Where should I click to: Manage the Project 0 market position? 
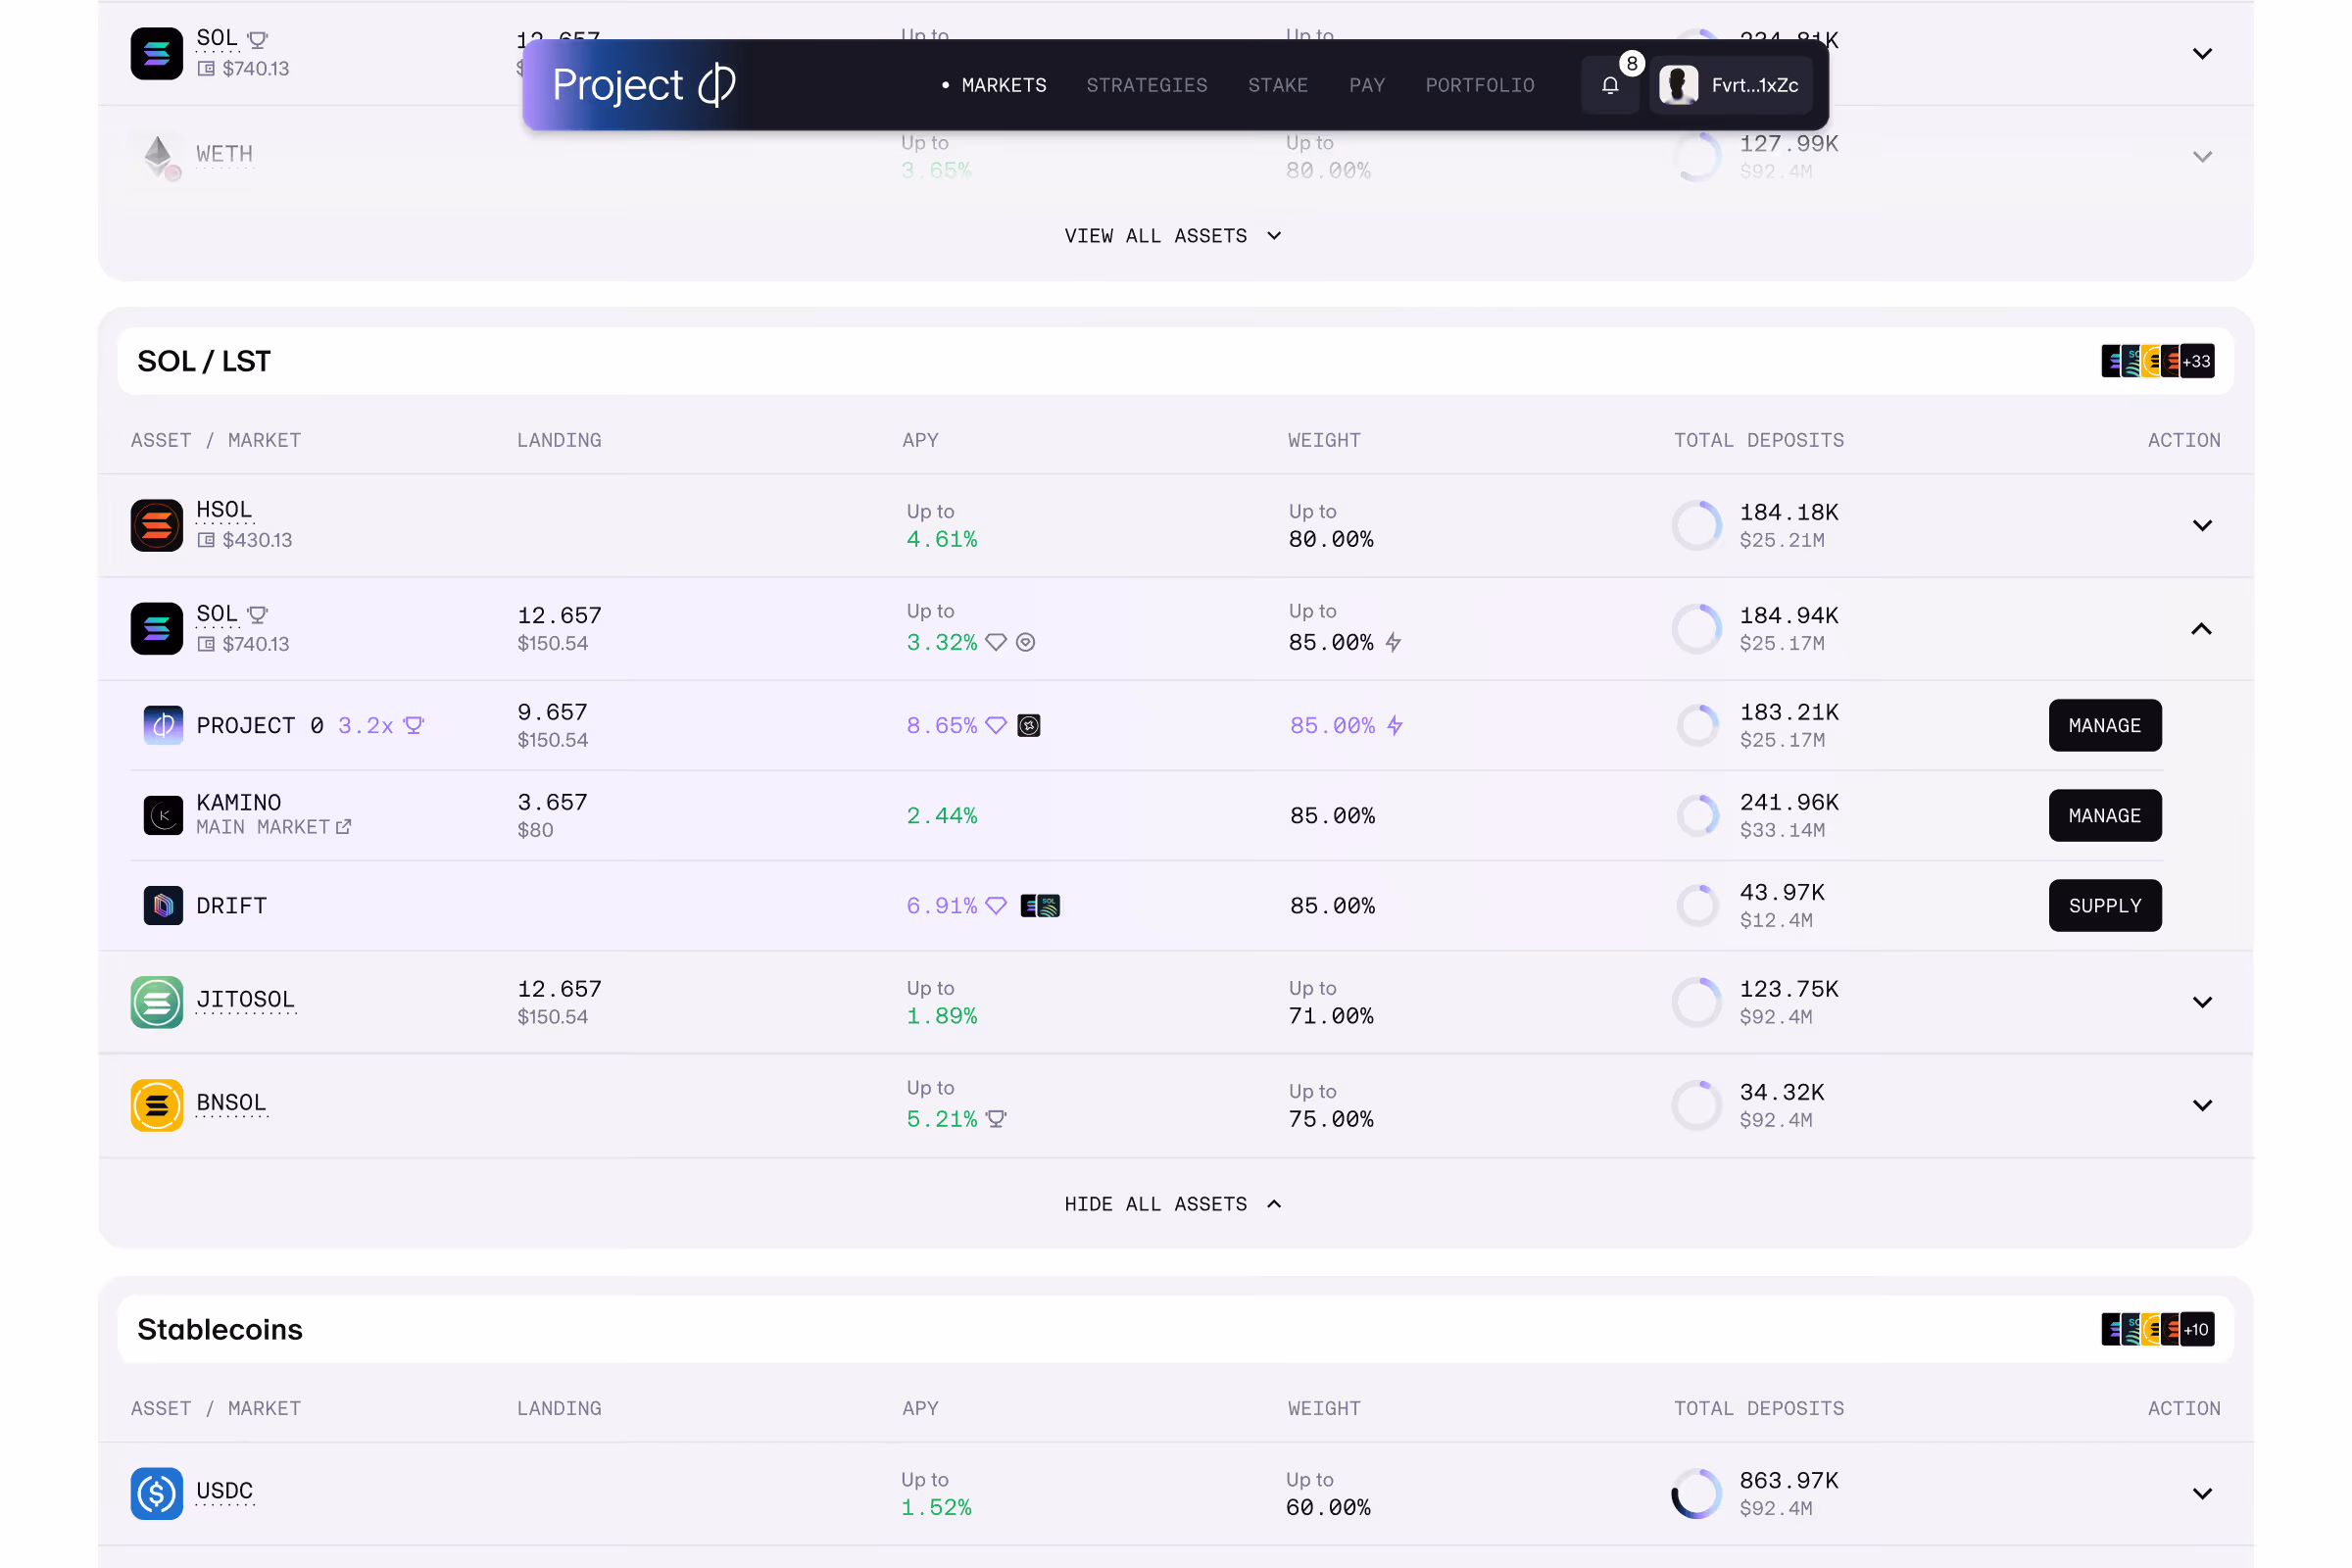[x=2105, y=725]
